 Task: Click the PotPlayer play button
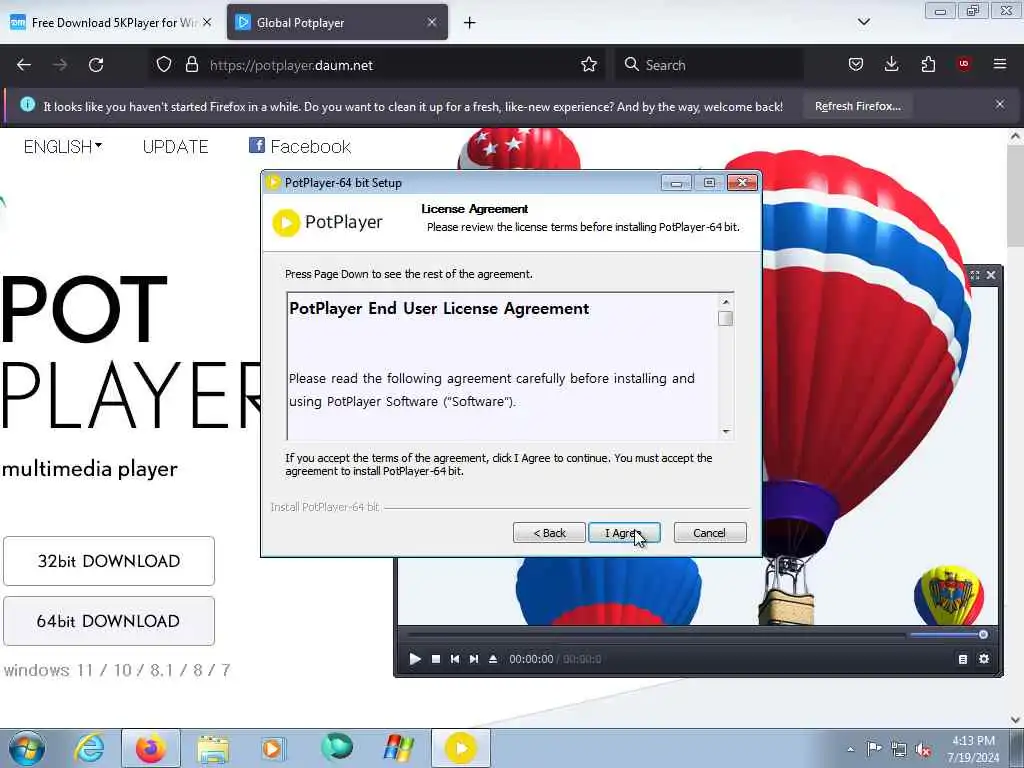pyautogui.click(x=415, y=659)
